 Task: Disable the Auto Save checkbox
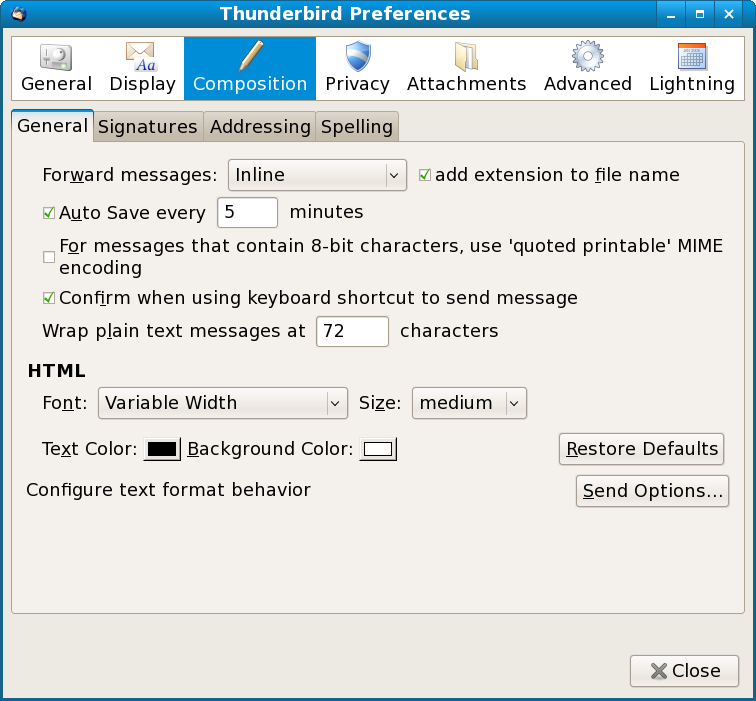pos(49,213)
